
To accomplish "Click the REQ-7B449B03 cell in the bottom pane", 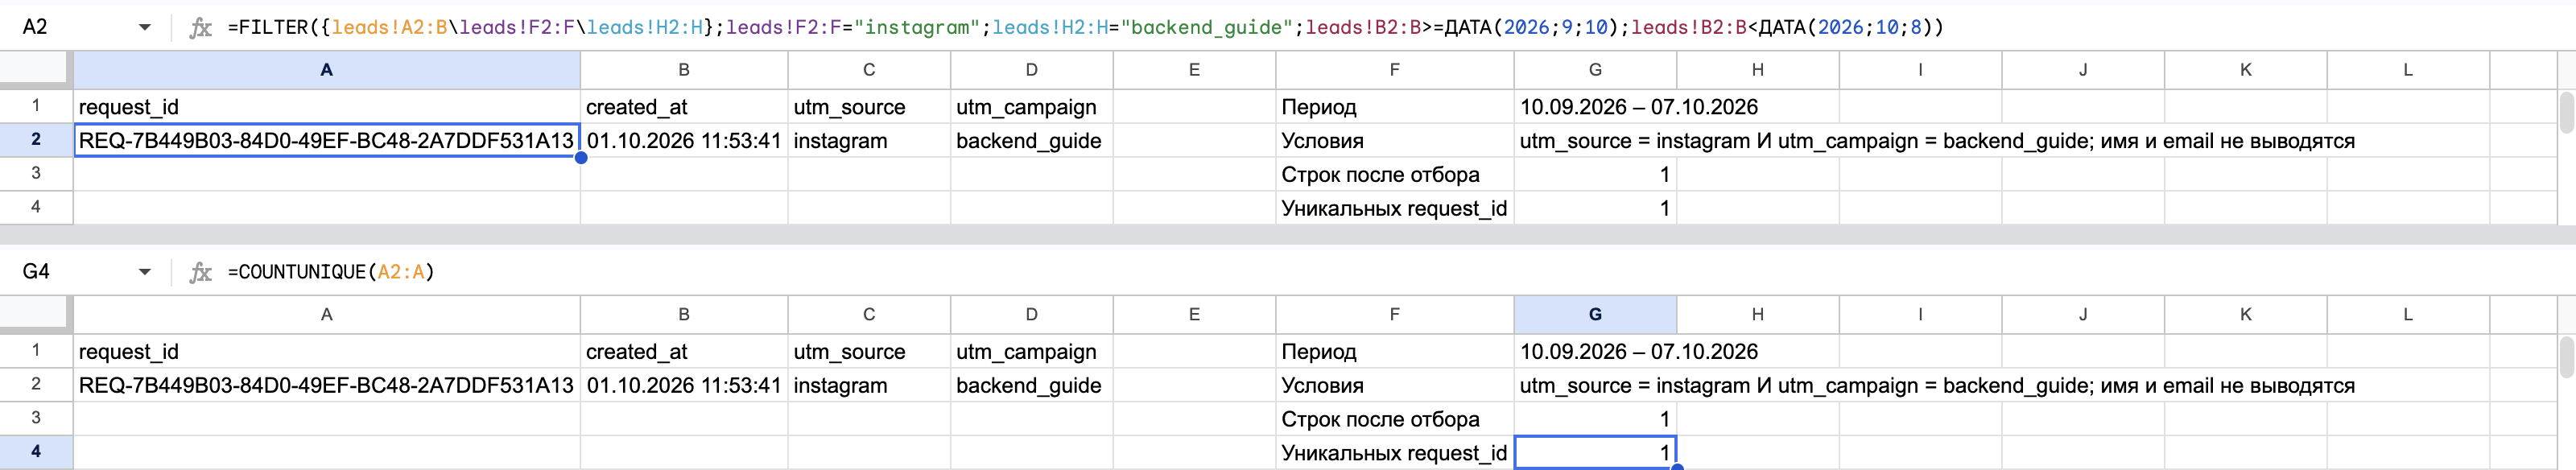I will [x=327, y=386].
